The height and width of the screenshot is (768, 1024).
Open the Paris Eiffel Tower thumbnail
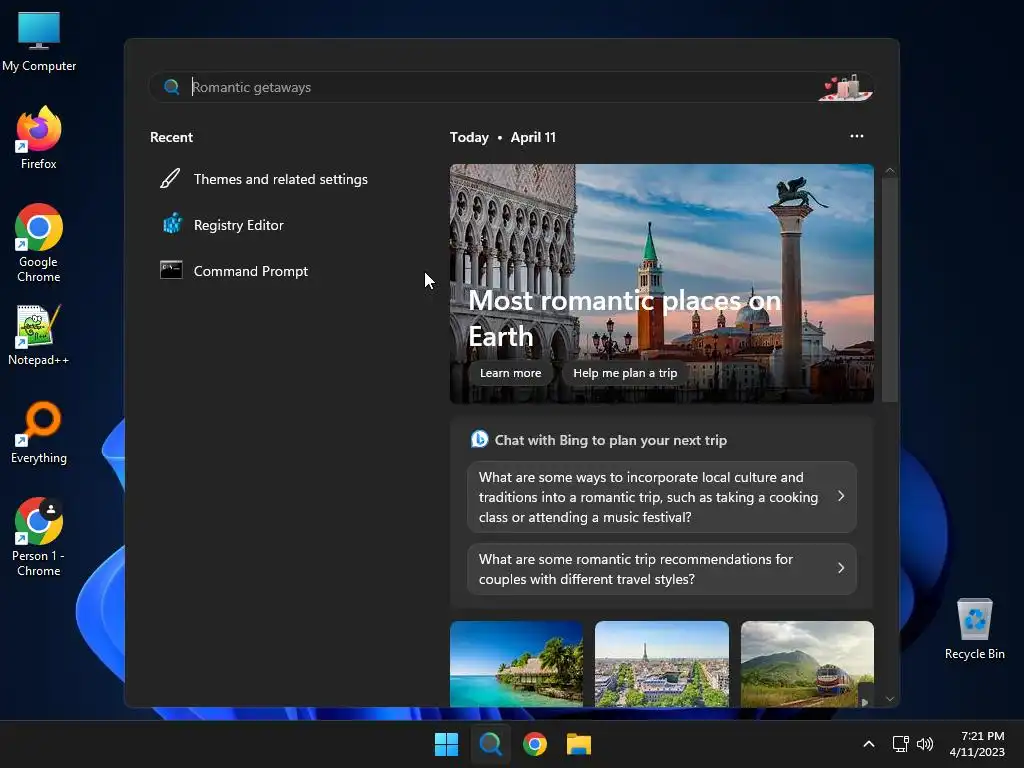[x=662, y=664]
